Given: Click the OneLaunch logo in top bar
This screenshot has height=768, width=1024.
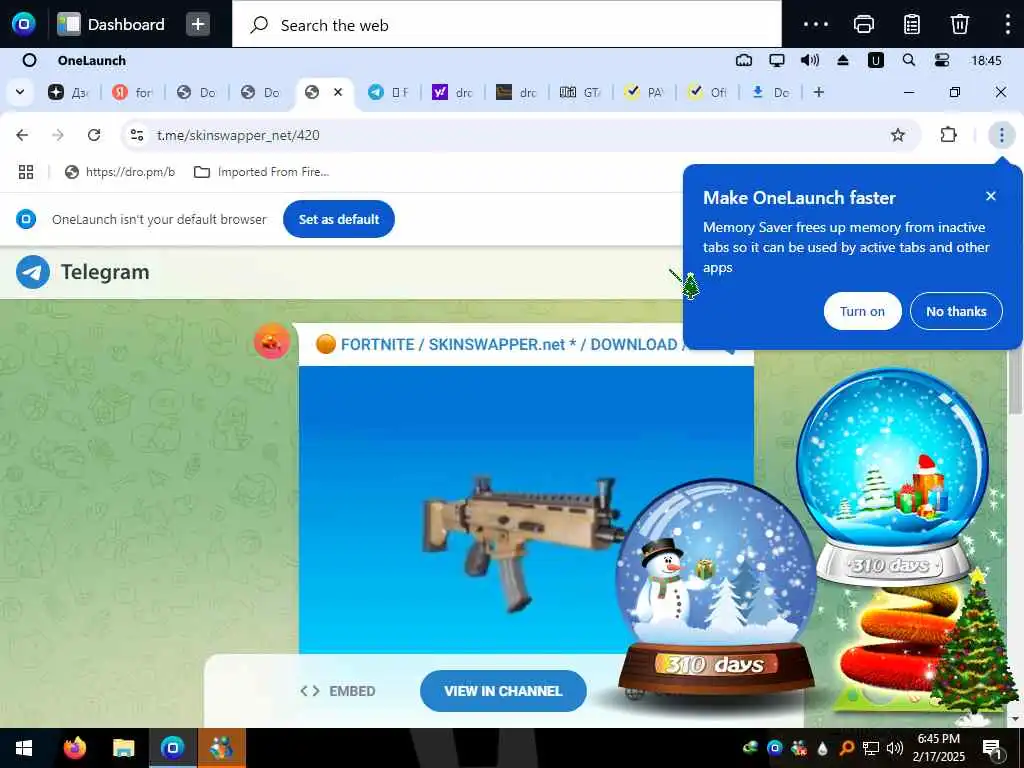Looking at the screenshot, I should tap(24, 24).
